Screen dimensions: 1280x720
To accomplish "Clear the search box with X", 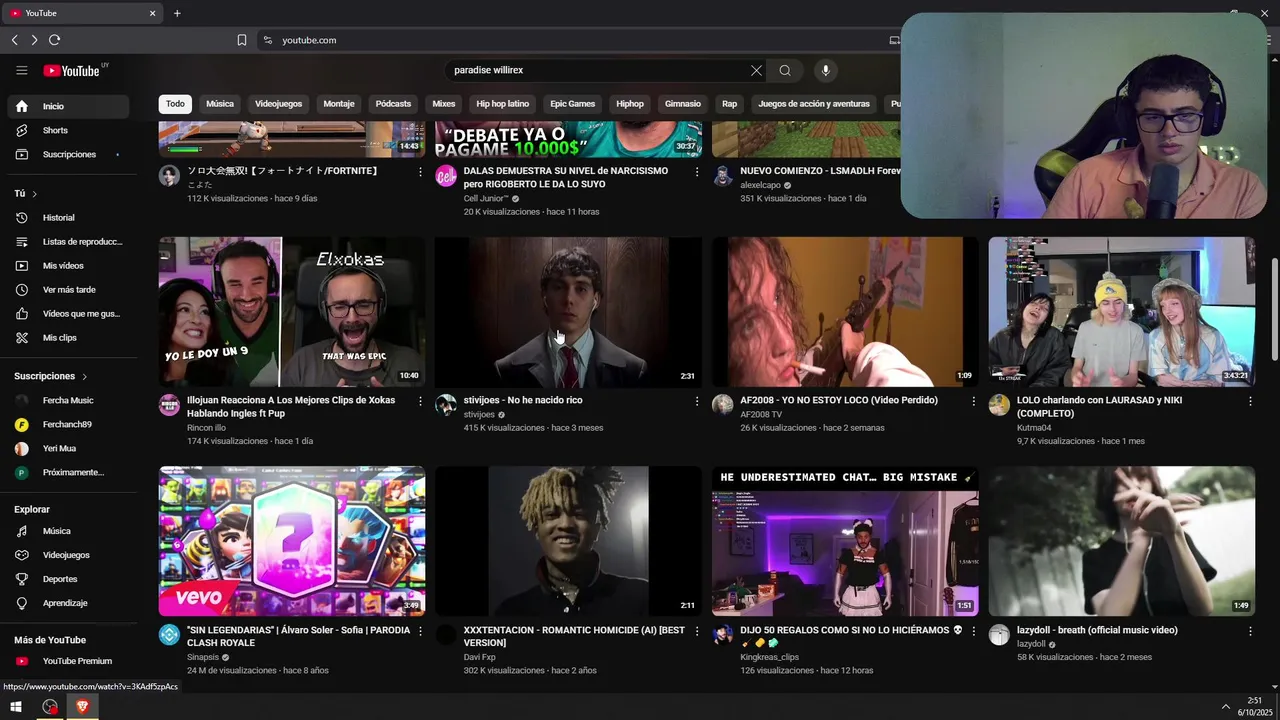I will (756, 70).
